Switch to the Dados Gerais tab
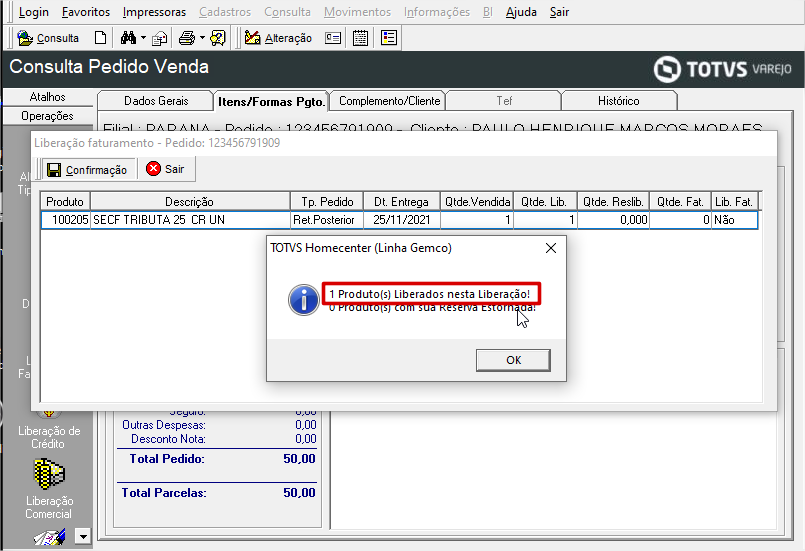 (x=156, y=101)
